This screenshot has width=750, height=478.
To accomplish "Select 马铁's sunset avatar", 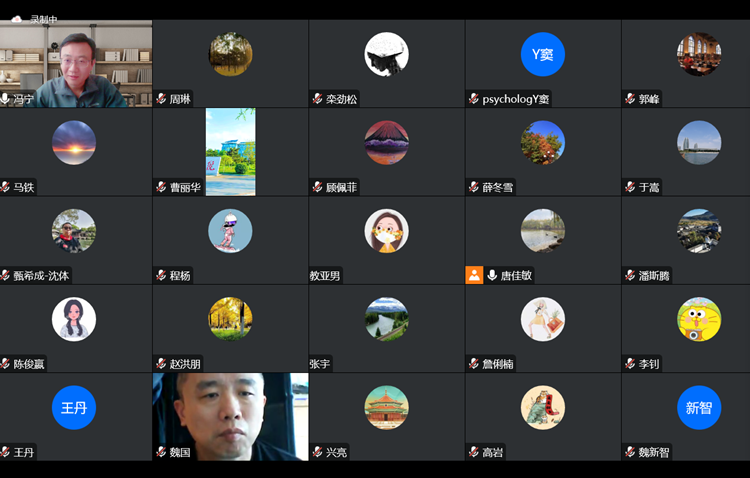I will (x=74, y=142).
